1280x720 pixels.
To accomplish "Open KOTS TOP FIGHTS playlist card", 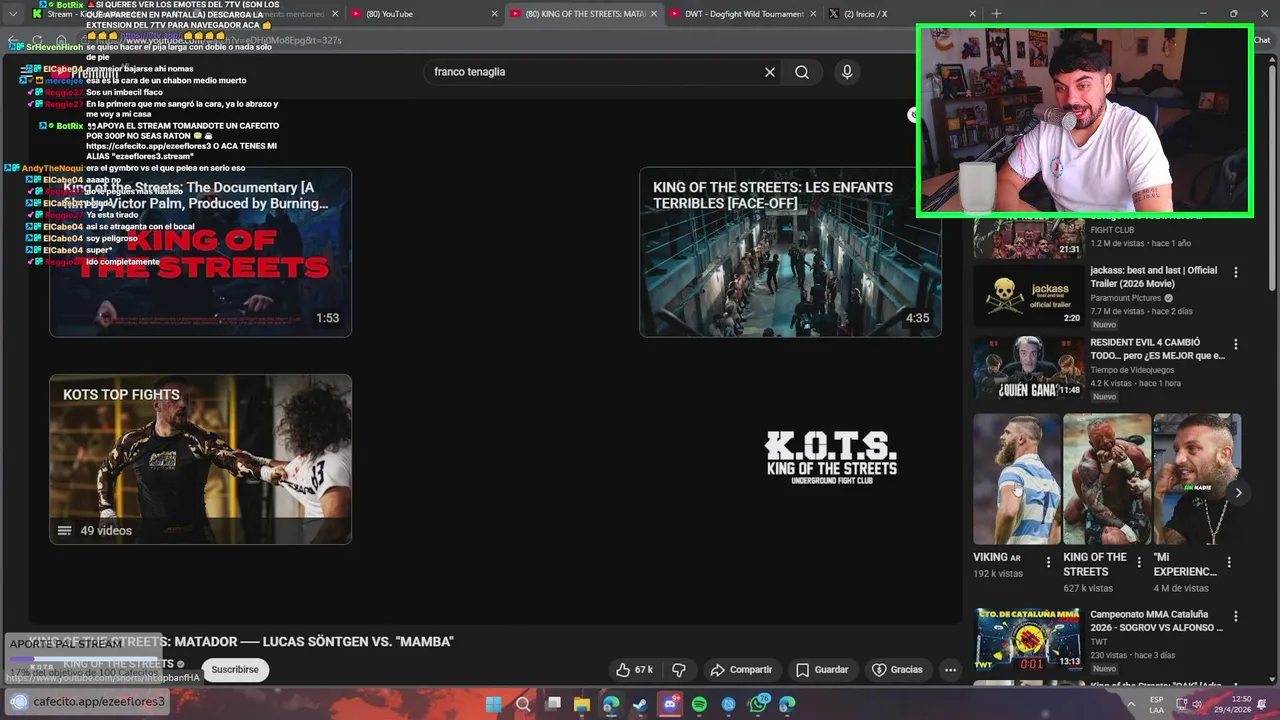I will tap(200, 459).
